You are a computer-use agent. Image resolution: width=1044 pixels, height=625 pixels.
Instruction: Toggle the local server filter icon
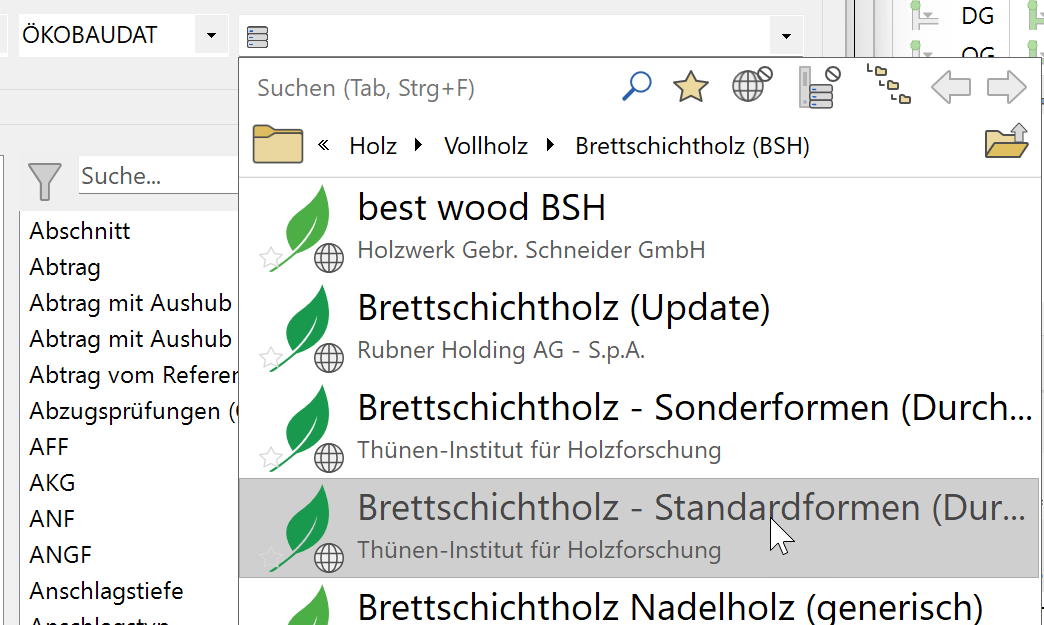click(819, 87)
